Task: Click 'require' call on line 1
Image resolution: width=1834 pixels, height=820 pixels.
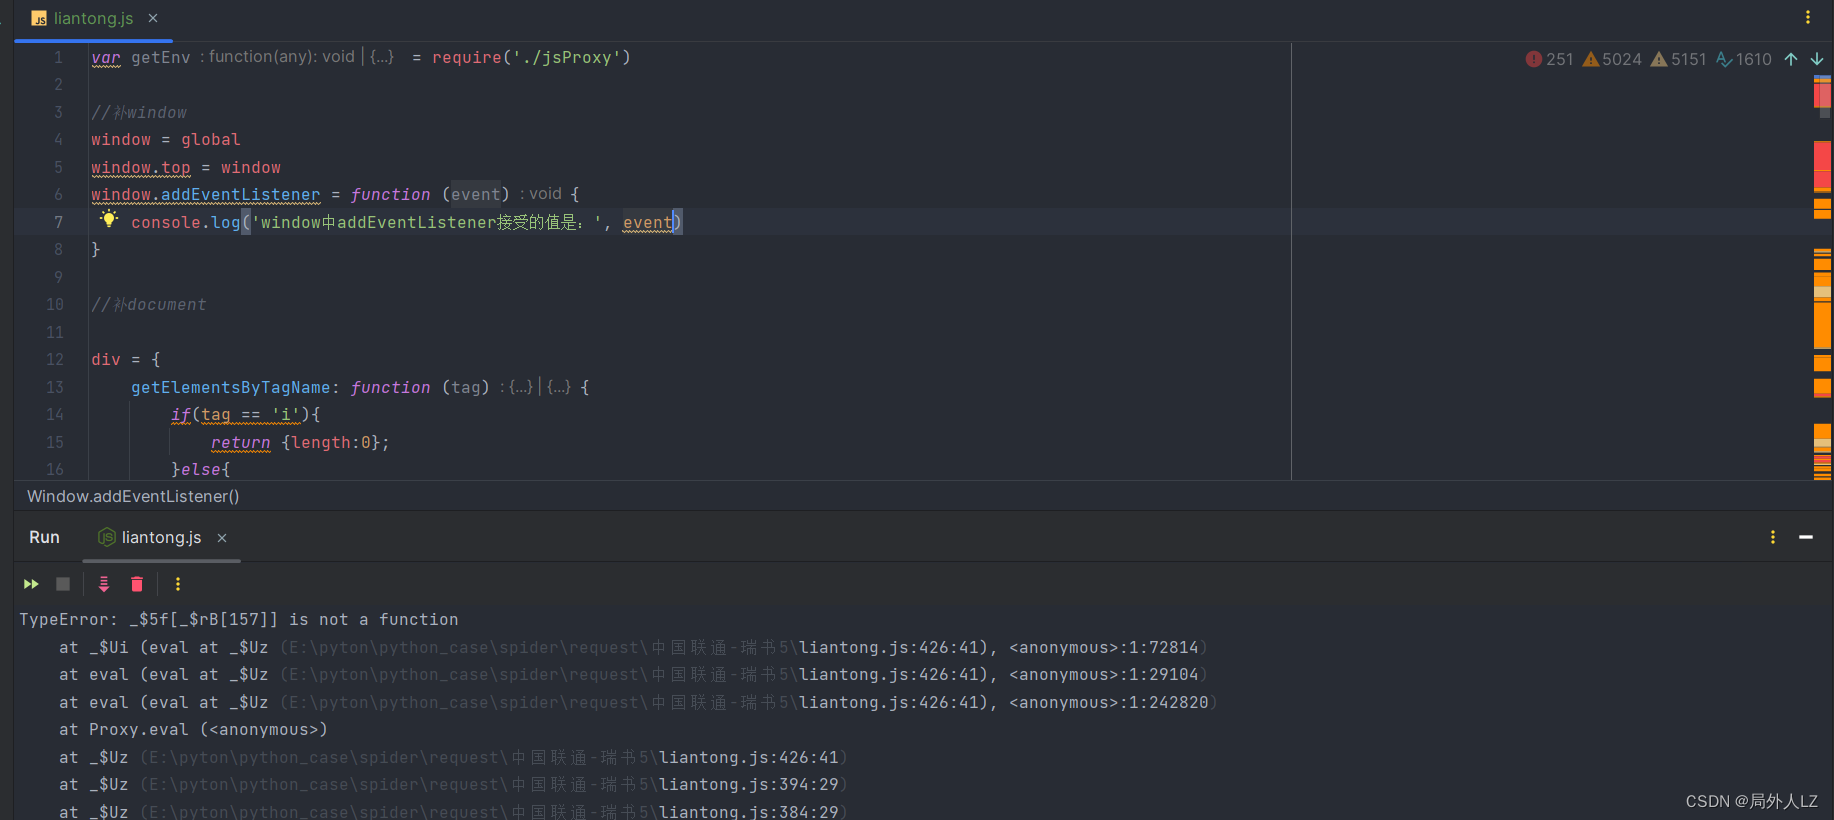Action: click(467, 57)
